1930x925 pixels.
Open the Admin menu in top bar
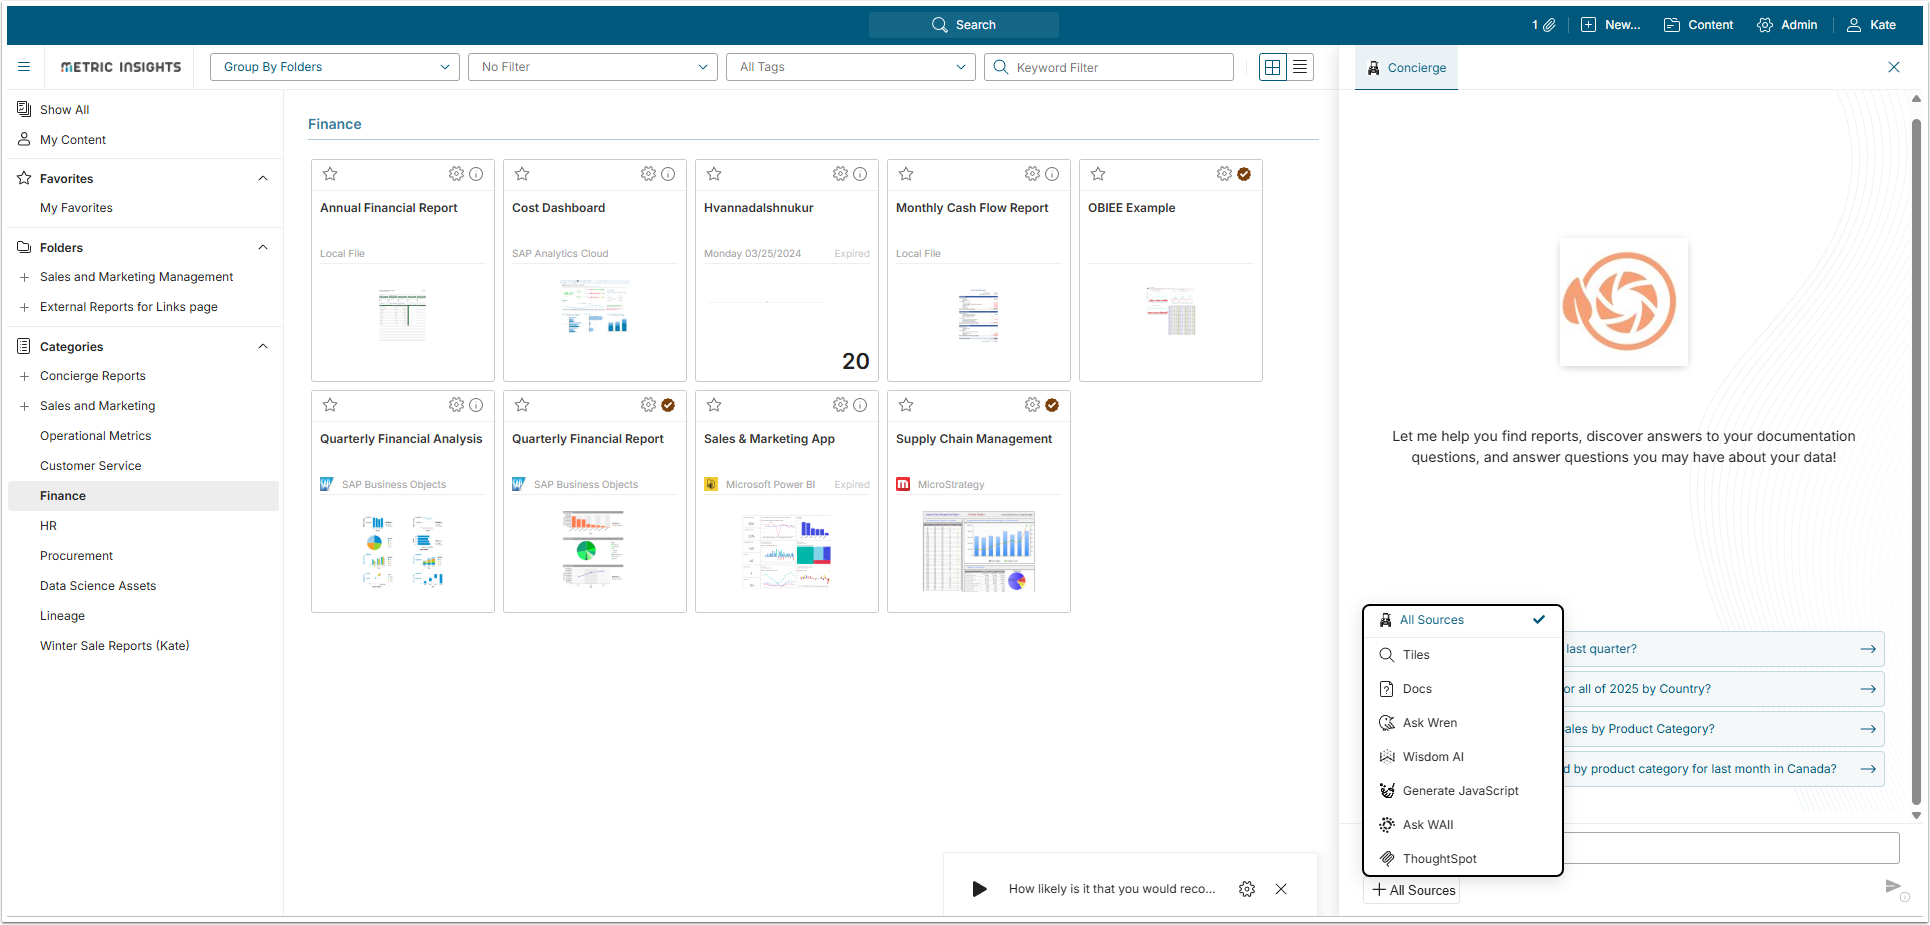tap(1787, 25)
